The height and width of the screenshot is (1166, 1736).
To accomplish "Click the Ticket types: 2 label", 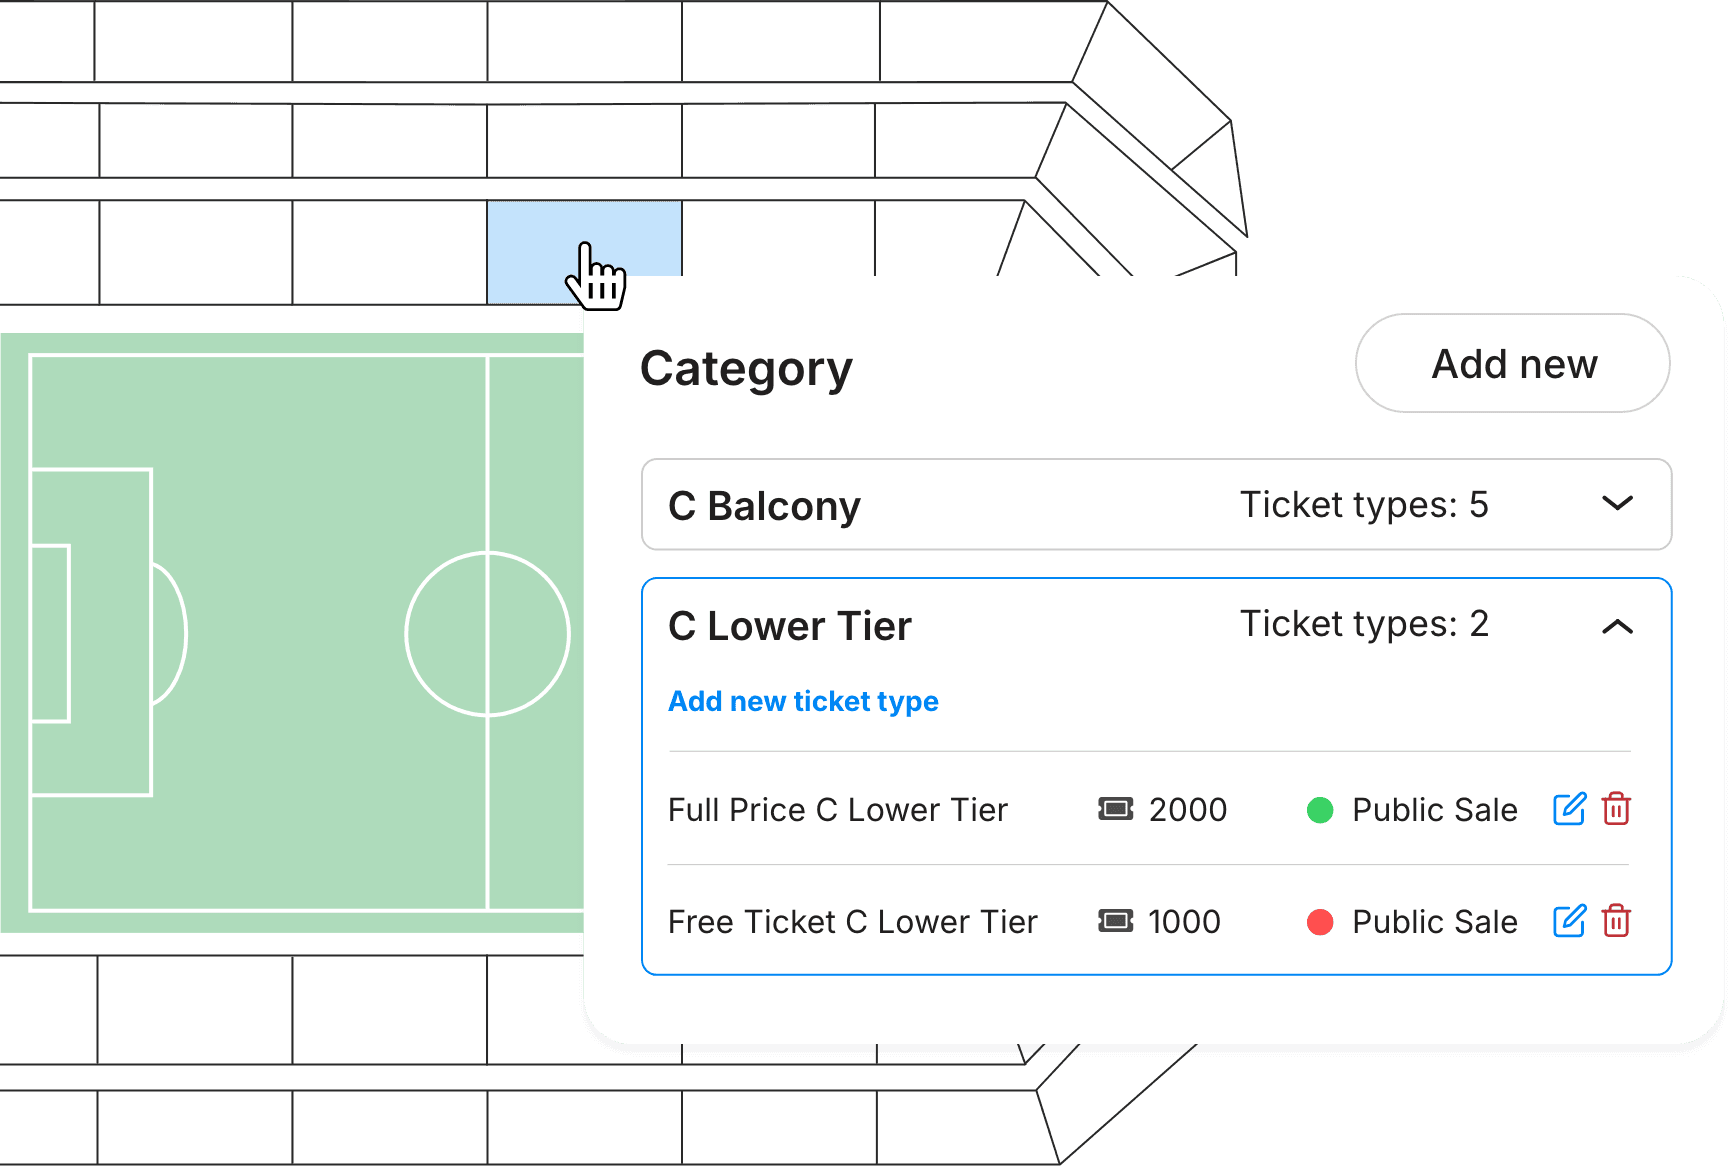I will point(1364,625).
